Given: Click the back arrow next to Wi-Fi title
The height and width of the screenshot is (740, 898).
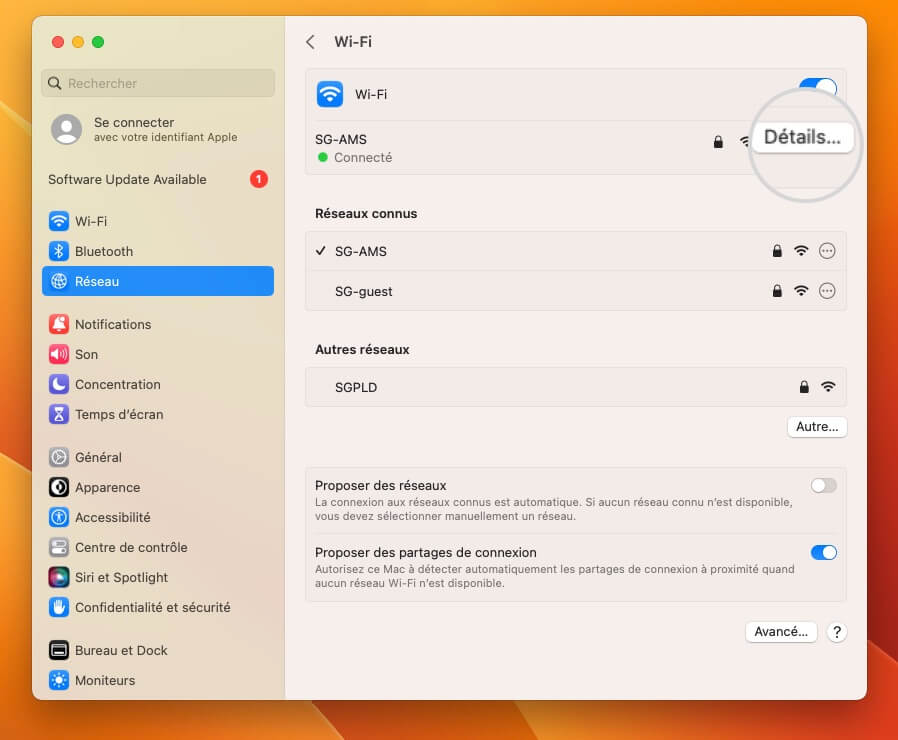Looking at the screenshot, I should point(310,42).
